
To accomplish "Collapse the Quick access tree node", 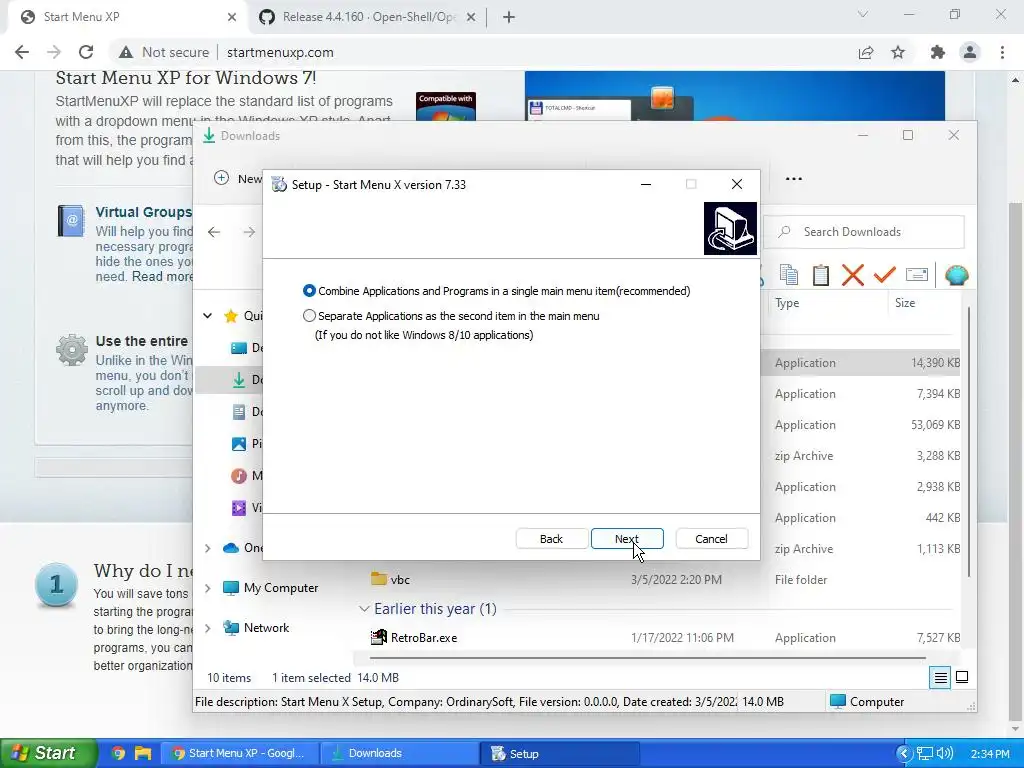I will click(208, 316).
